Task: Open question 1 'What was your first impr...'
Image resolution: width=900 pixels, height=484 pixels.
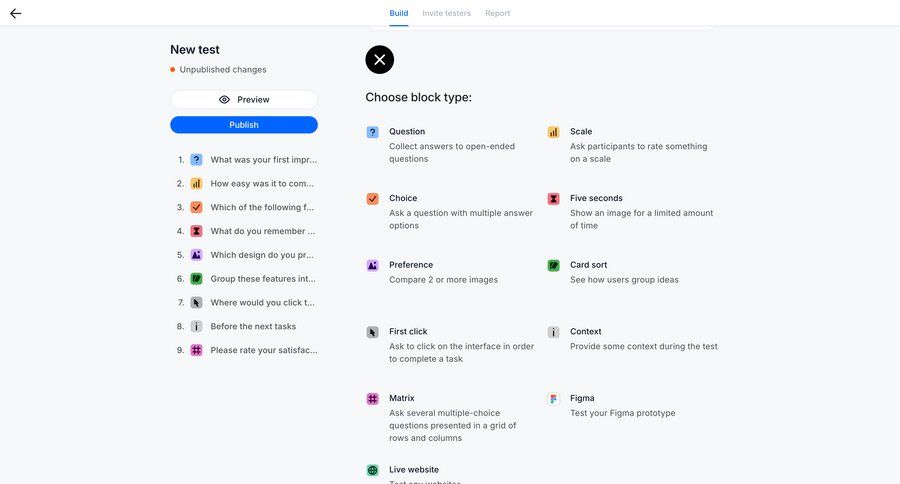Action: (262, 159)
